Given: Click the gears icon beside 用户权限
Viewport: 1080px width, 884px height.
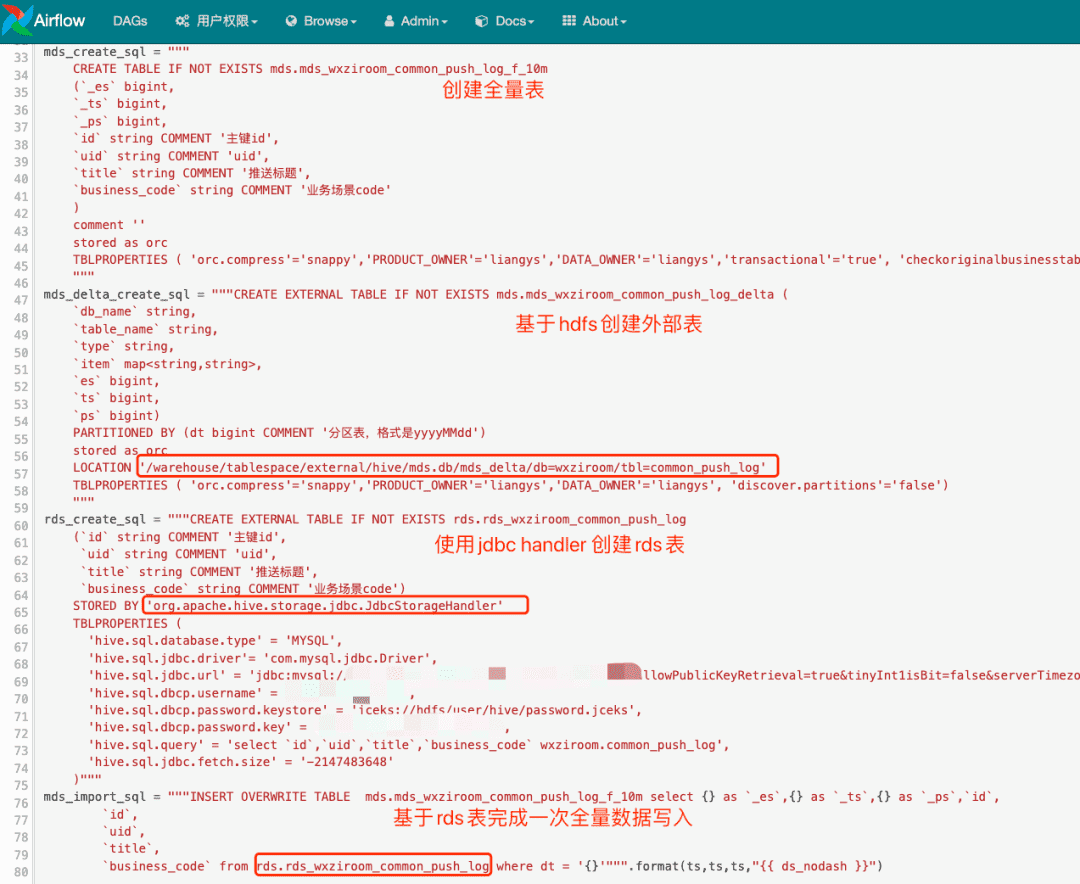Looking at the screenshot, I should (182, 21).
